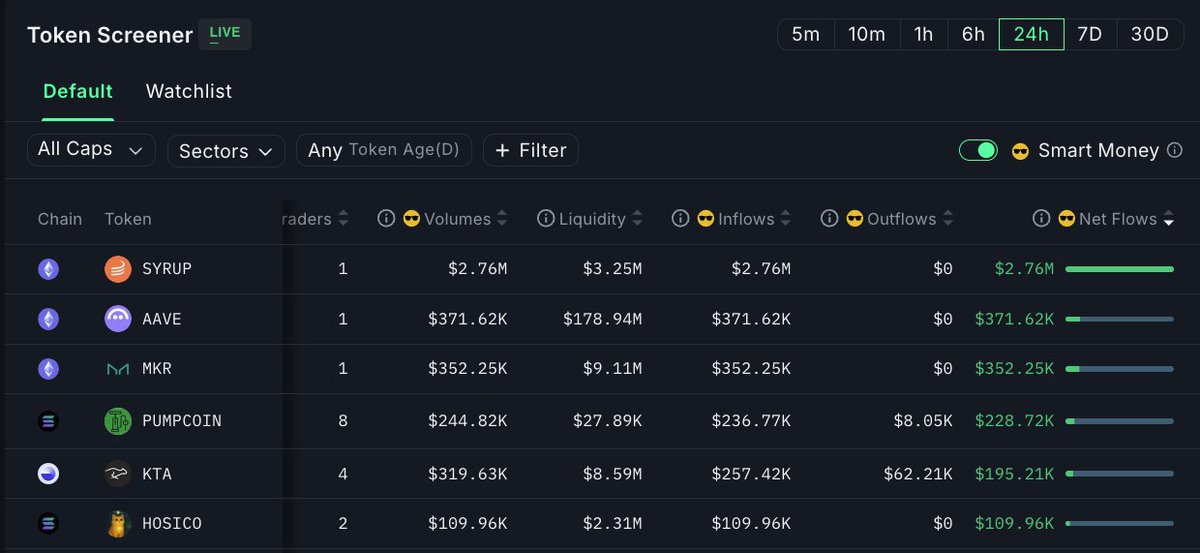Click the $195.21K net flow value for KTA
Screen dimensions: 1200x553
point(1014,474)
